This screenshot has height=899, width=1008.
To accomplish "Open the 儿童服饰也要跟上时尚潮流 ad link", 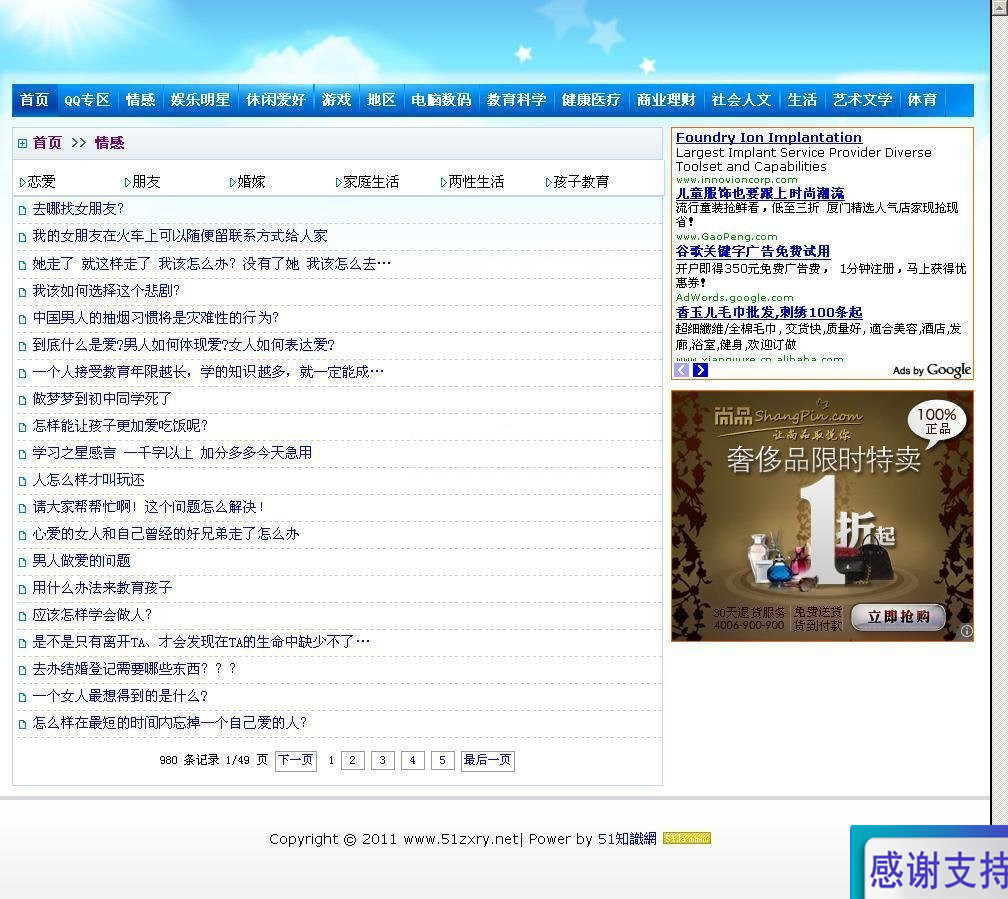I will [760, 193].
